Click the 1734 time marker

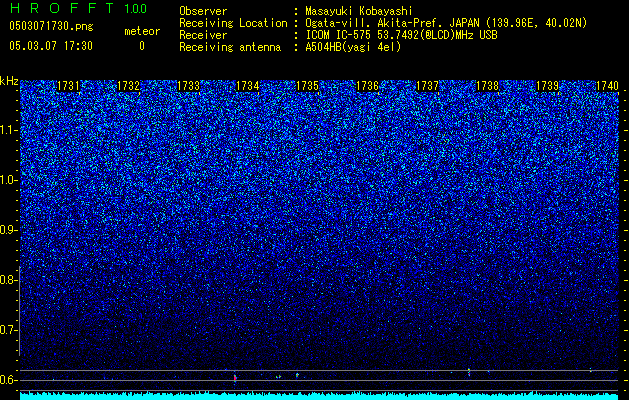pos(248,86)
